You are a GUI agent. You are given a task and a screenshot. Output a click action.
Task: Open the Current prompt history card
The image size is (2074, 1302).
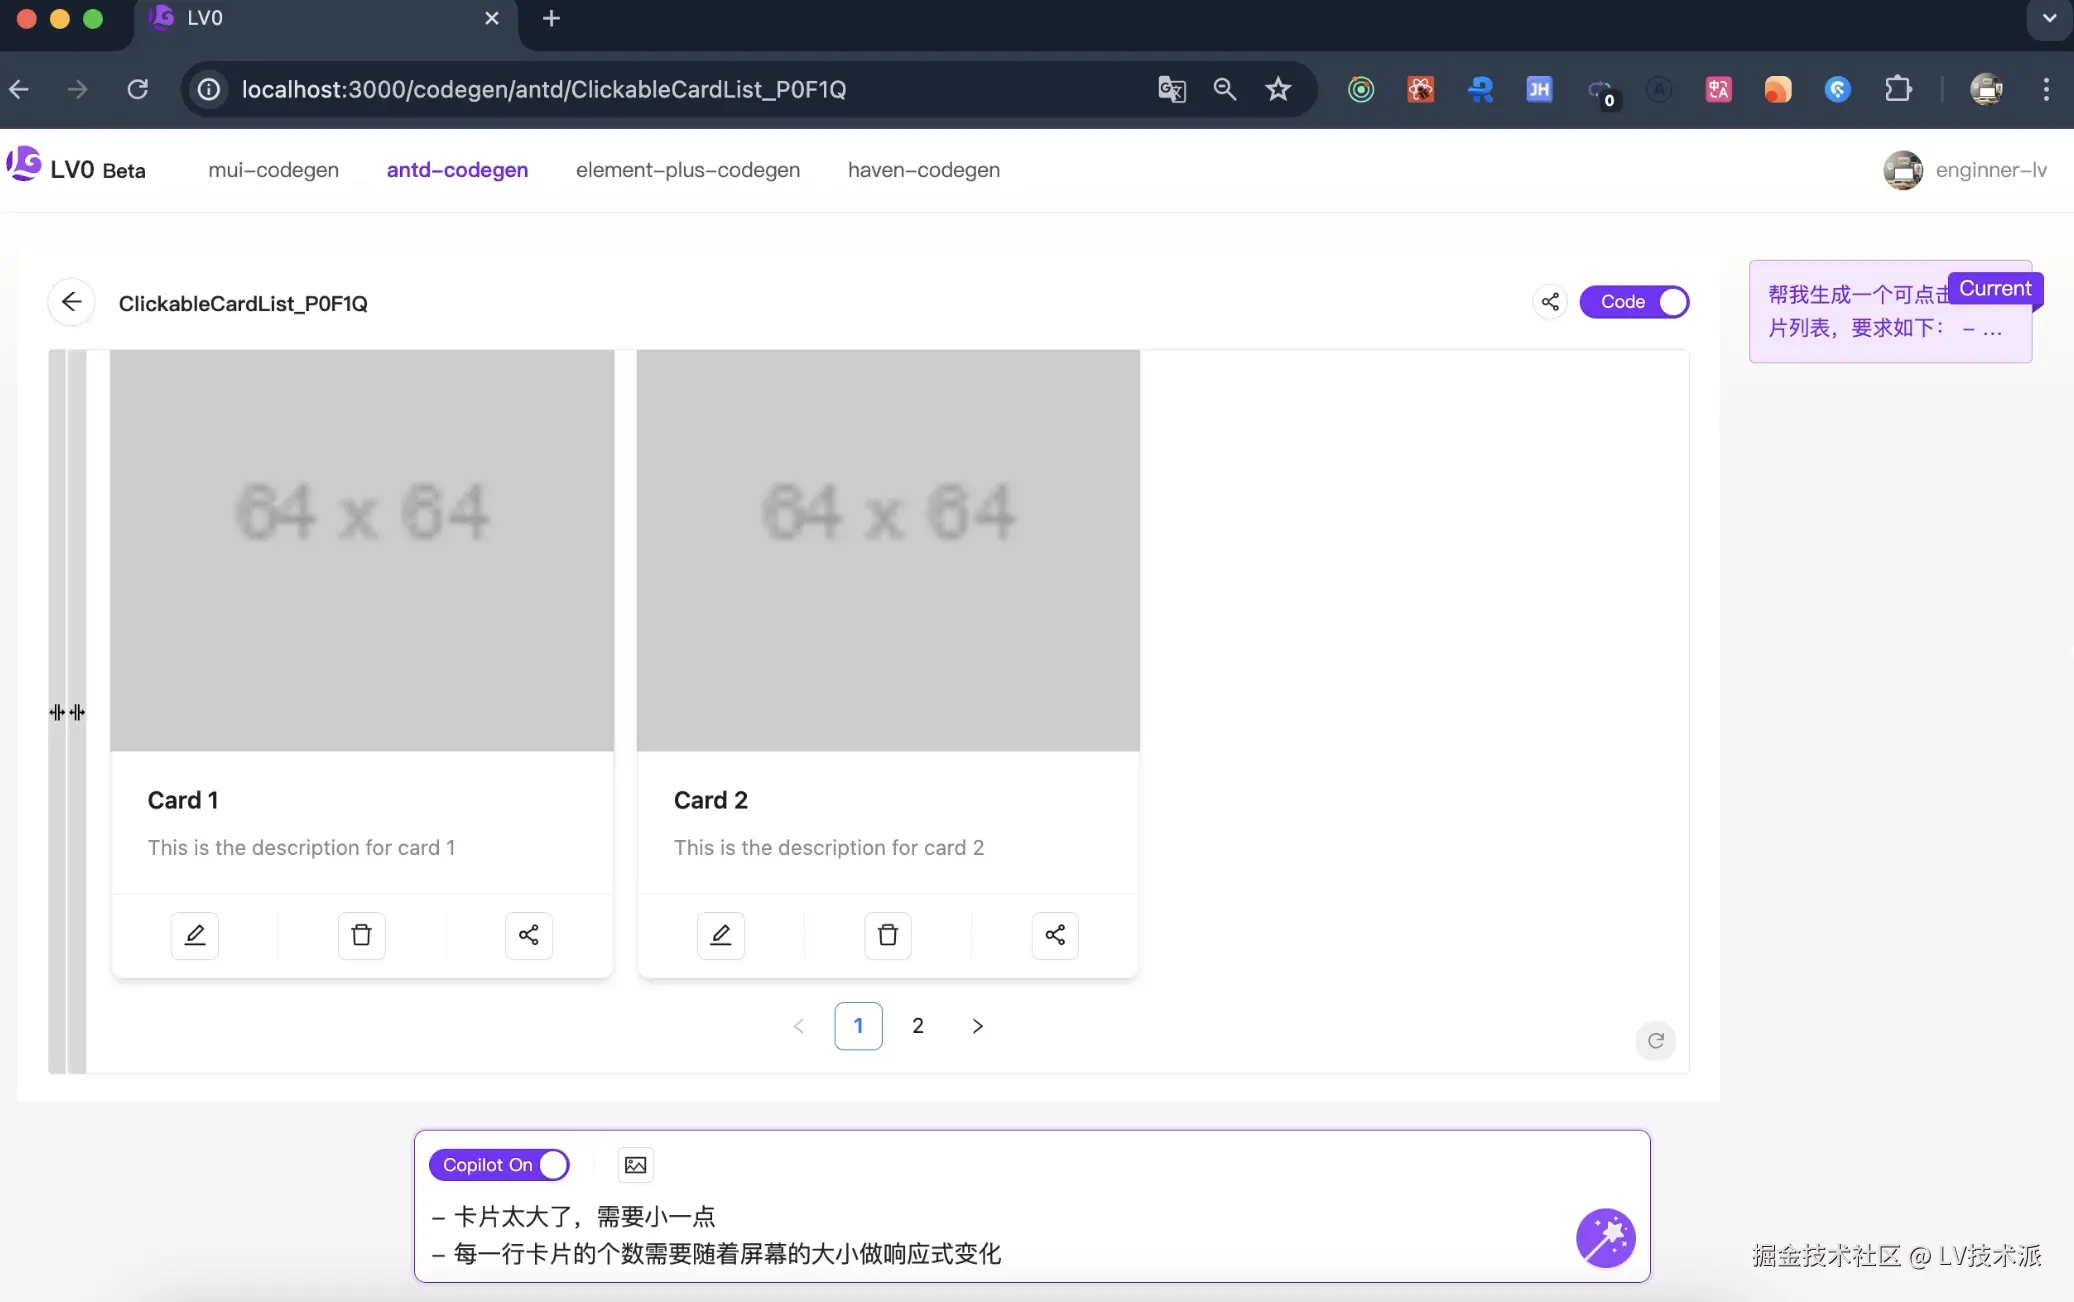tap(1889, 312)
